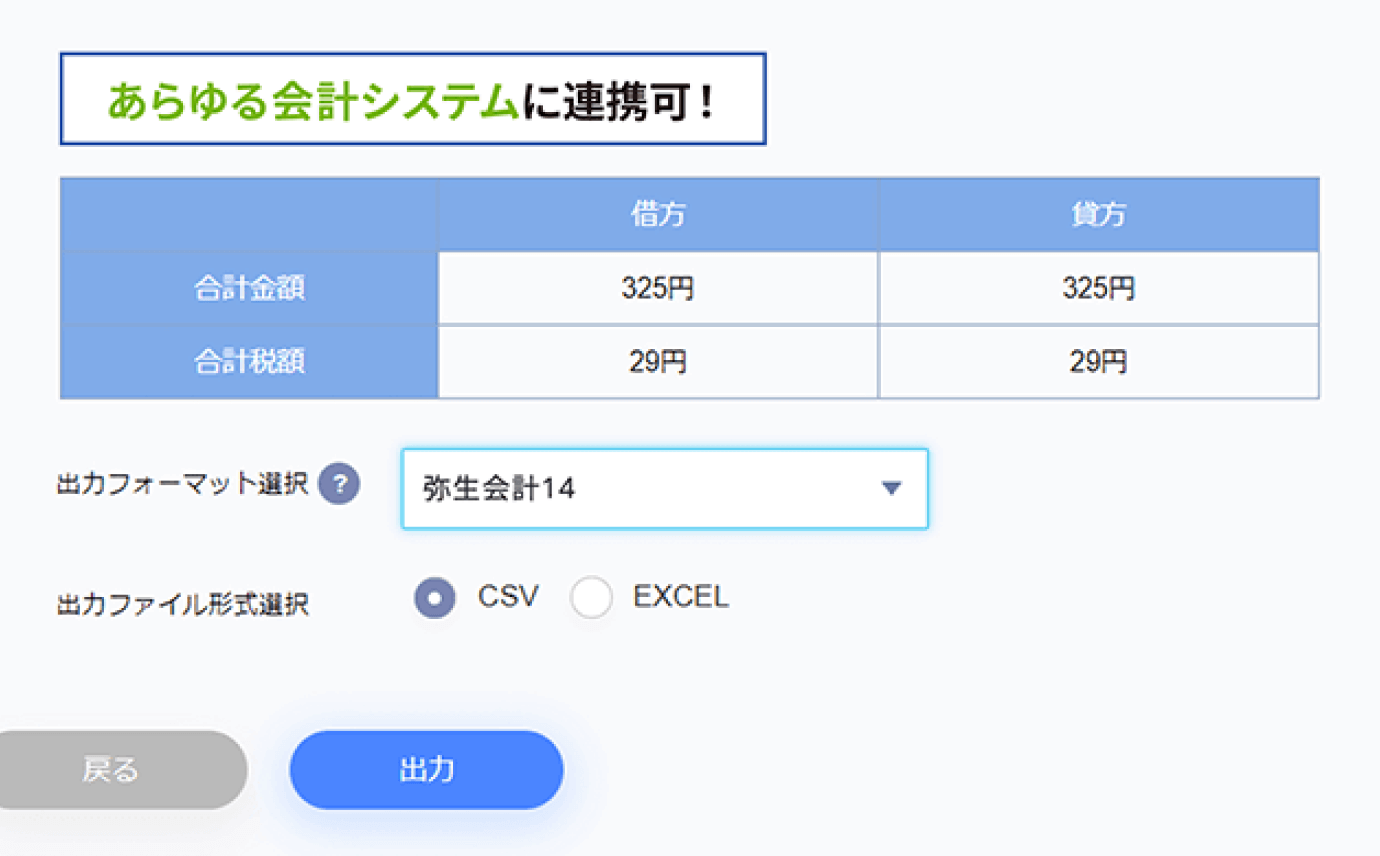Click the 借方 column header

click(x=658, y=215)
